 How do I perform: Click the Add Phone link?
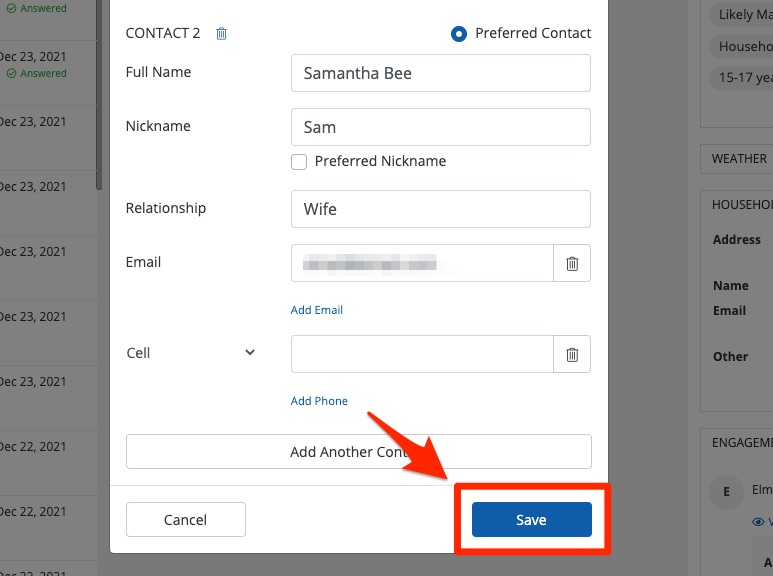pyautogui.click(x=319, y=401)
